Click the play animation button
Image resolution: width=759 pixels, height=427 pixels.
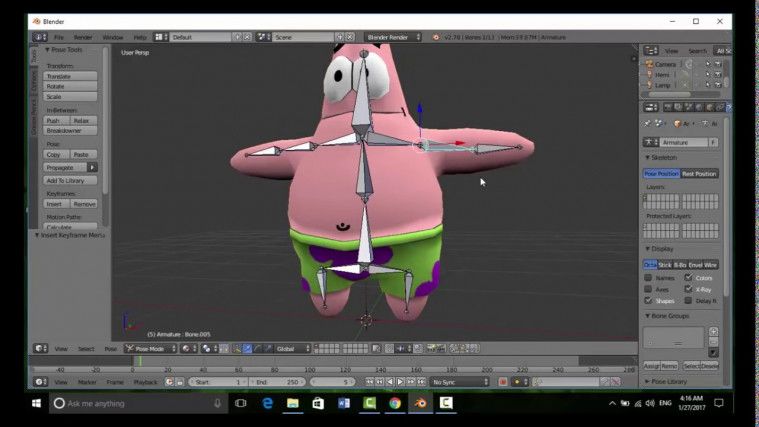point(401,382)
